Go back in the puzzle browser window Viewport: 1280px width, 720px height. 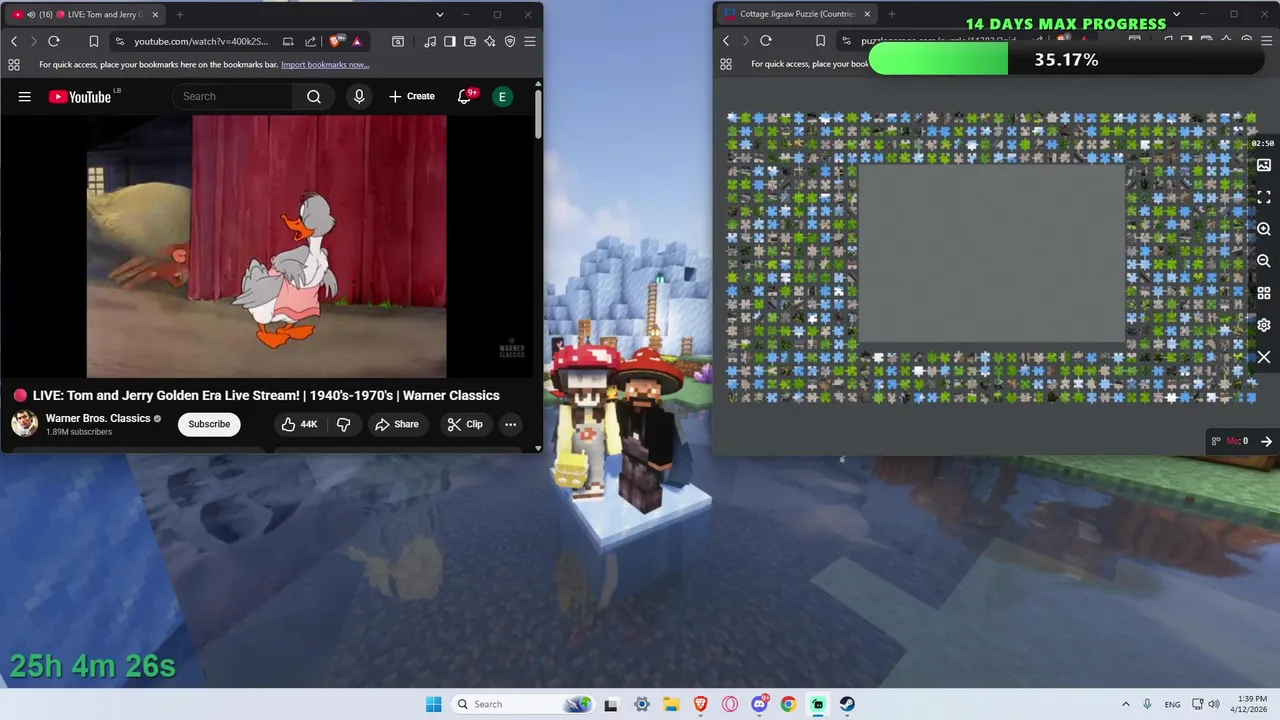pos(726,41)
